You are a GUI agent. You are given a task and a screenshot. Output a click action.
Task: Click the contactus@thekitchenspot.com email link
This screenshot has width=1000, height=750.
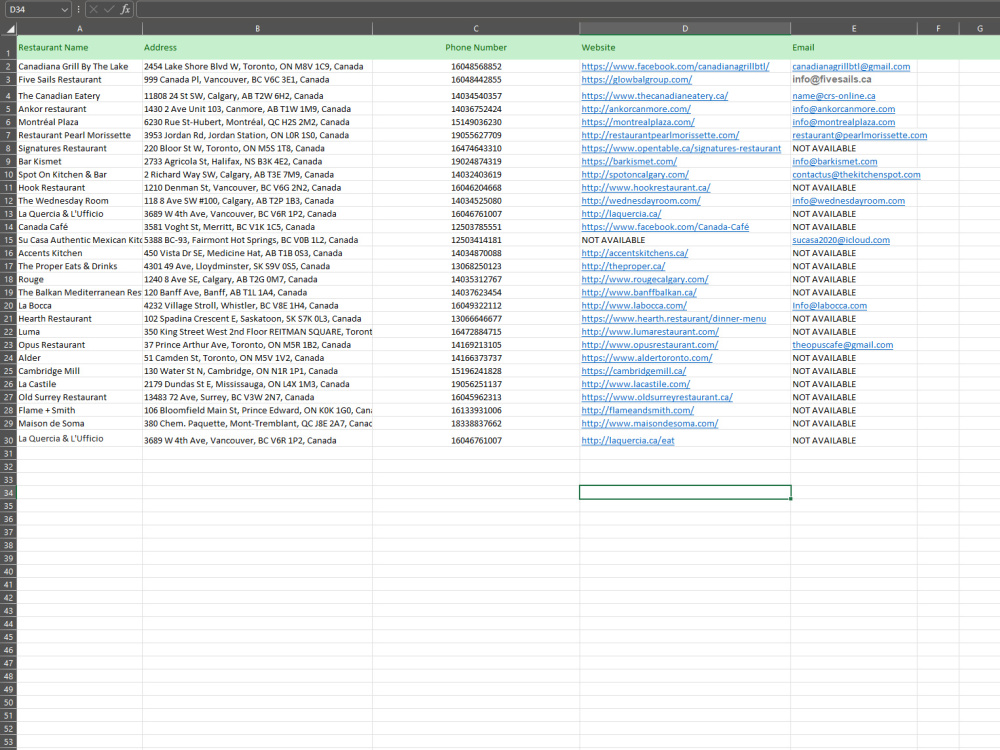(856, 175)
